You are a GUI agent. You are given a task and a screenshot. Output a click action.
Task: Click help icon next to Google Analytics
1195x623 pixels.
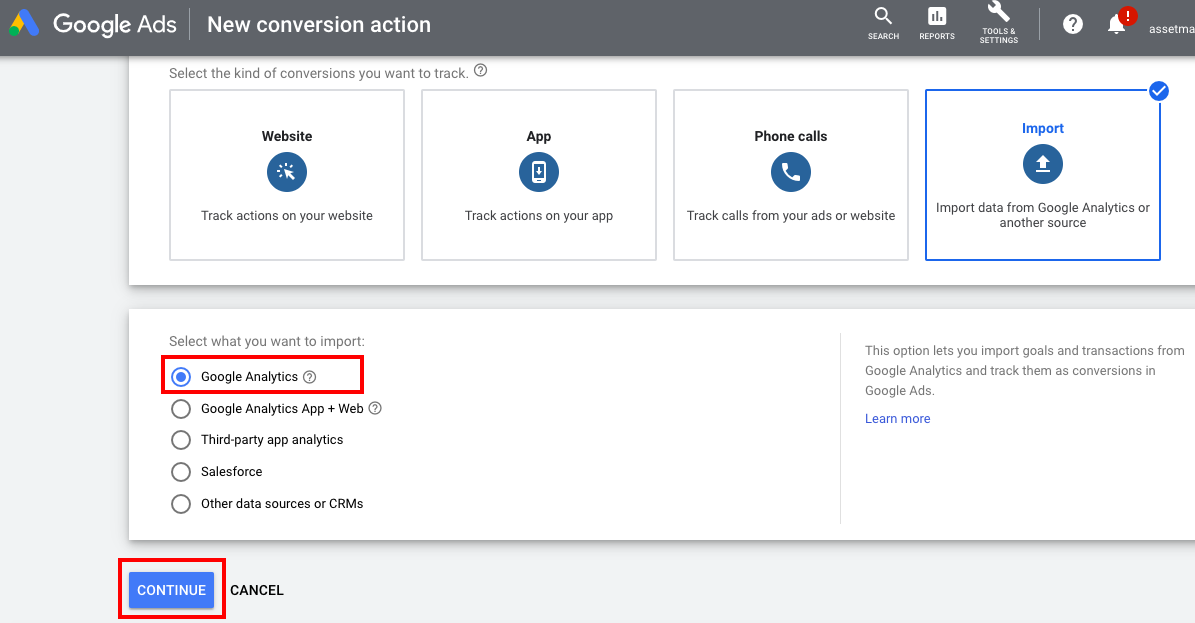(x=310, y=377)
